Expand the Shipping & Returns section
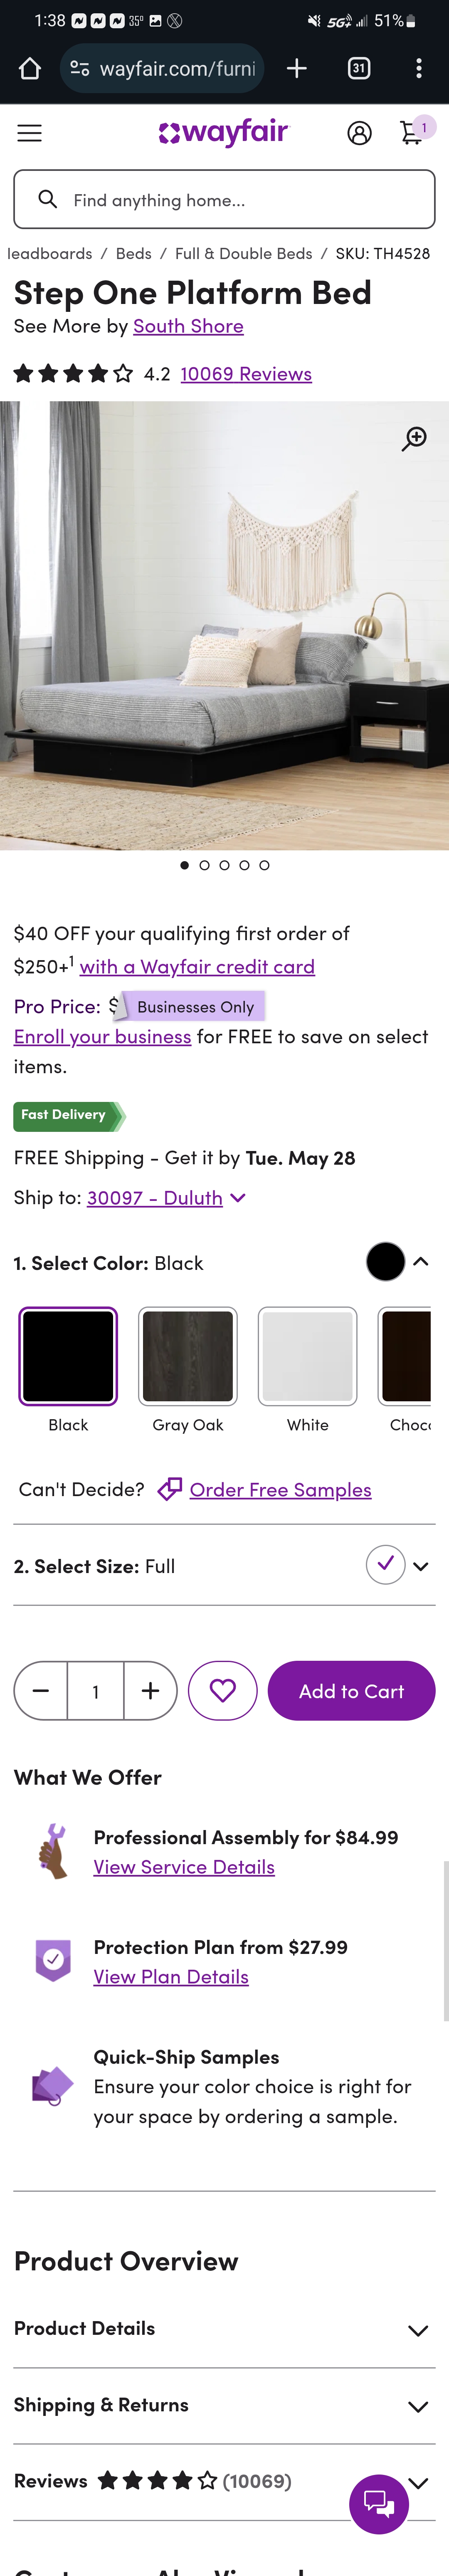The width and height of the screenshot is (449, 2576). point(418,2406)
